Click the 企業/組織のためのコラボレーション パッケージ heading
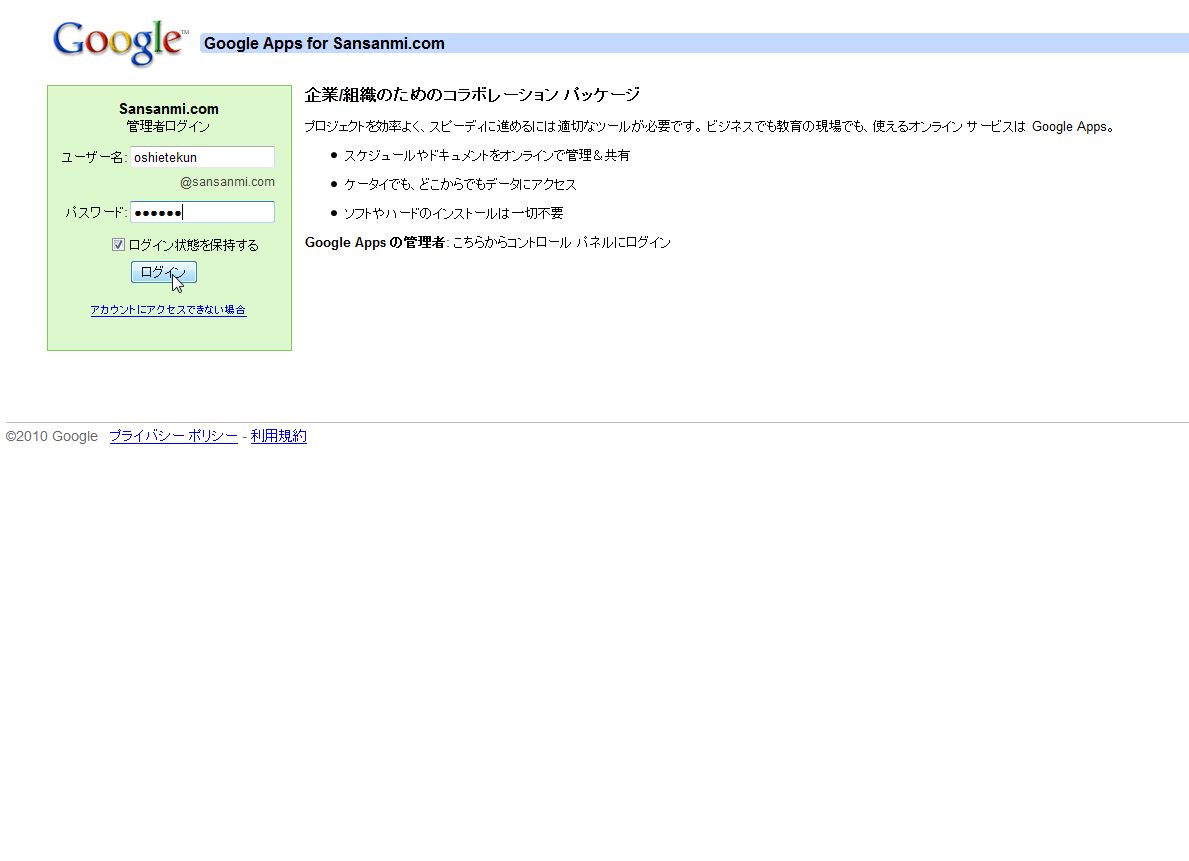The width and height of the screenshot is (1189, 861). (x=472, y=95)
